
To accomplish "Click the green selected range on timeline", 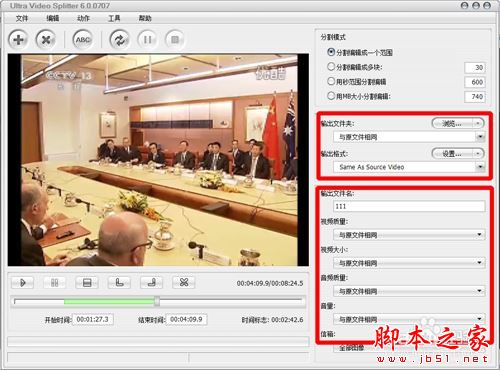I will coord(109,302).
